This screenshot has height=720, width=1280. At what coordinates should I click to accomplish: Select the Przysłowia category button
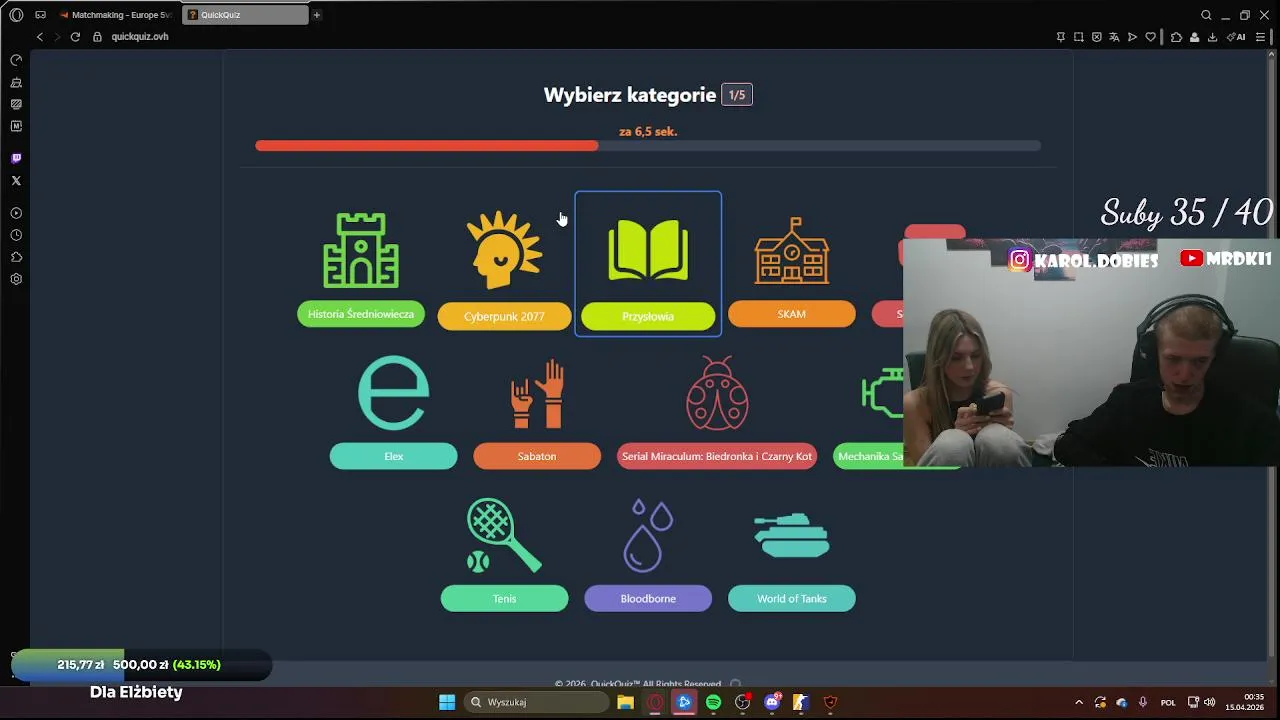tap(648, 316)
